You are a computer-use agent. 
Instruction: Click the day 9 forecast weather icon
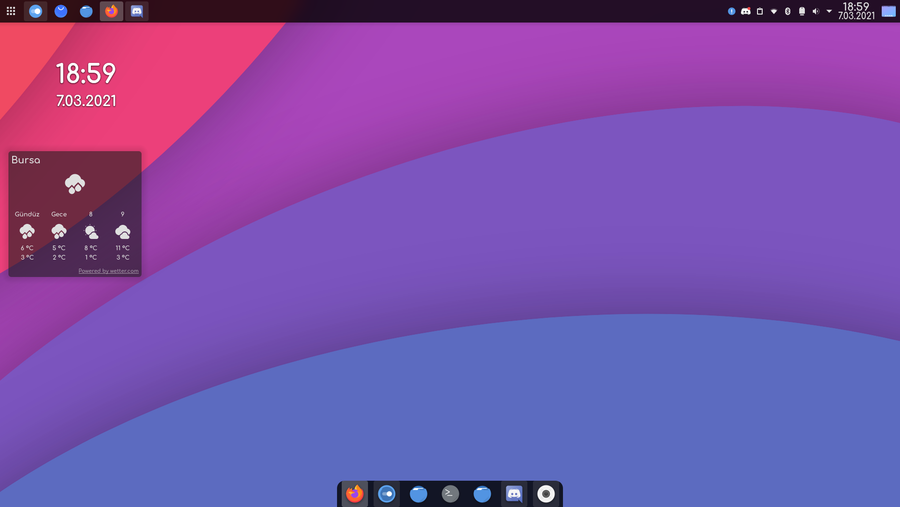tap(123, 232)
